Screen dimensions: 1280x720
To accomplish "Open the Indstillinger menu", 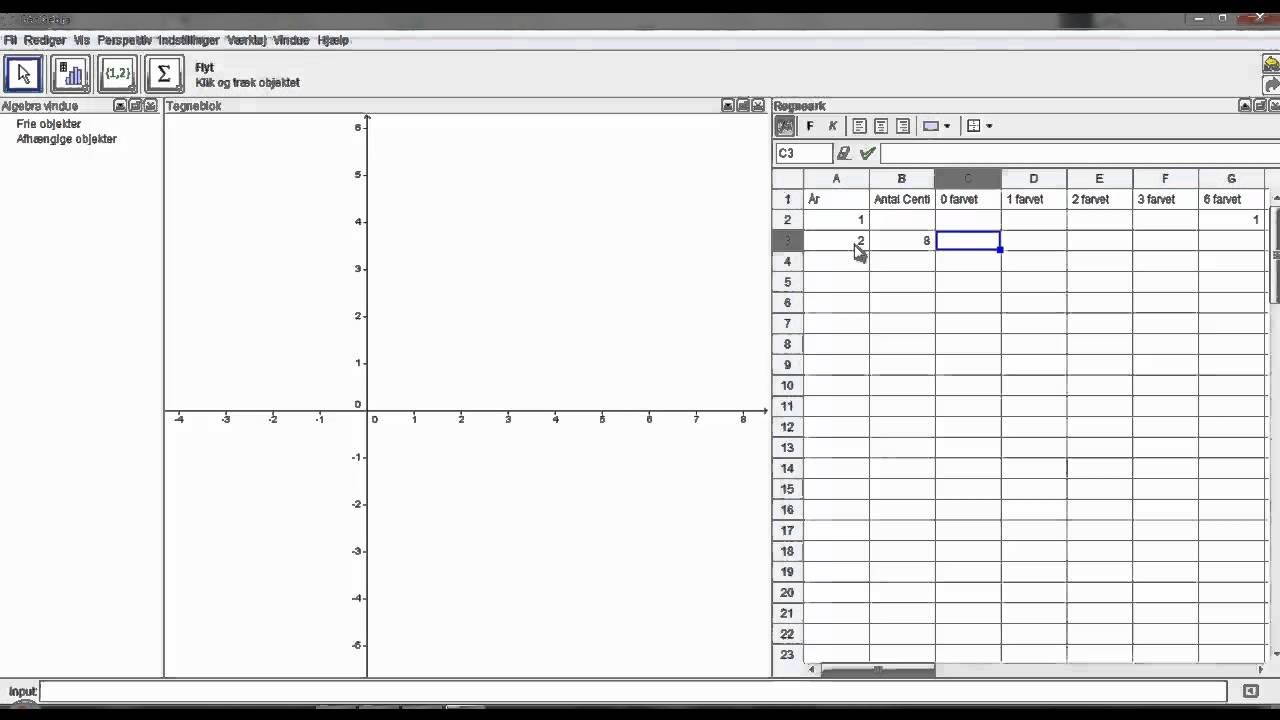I will pos(188,40).
